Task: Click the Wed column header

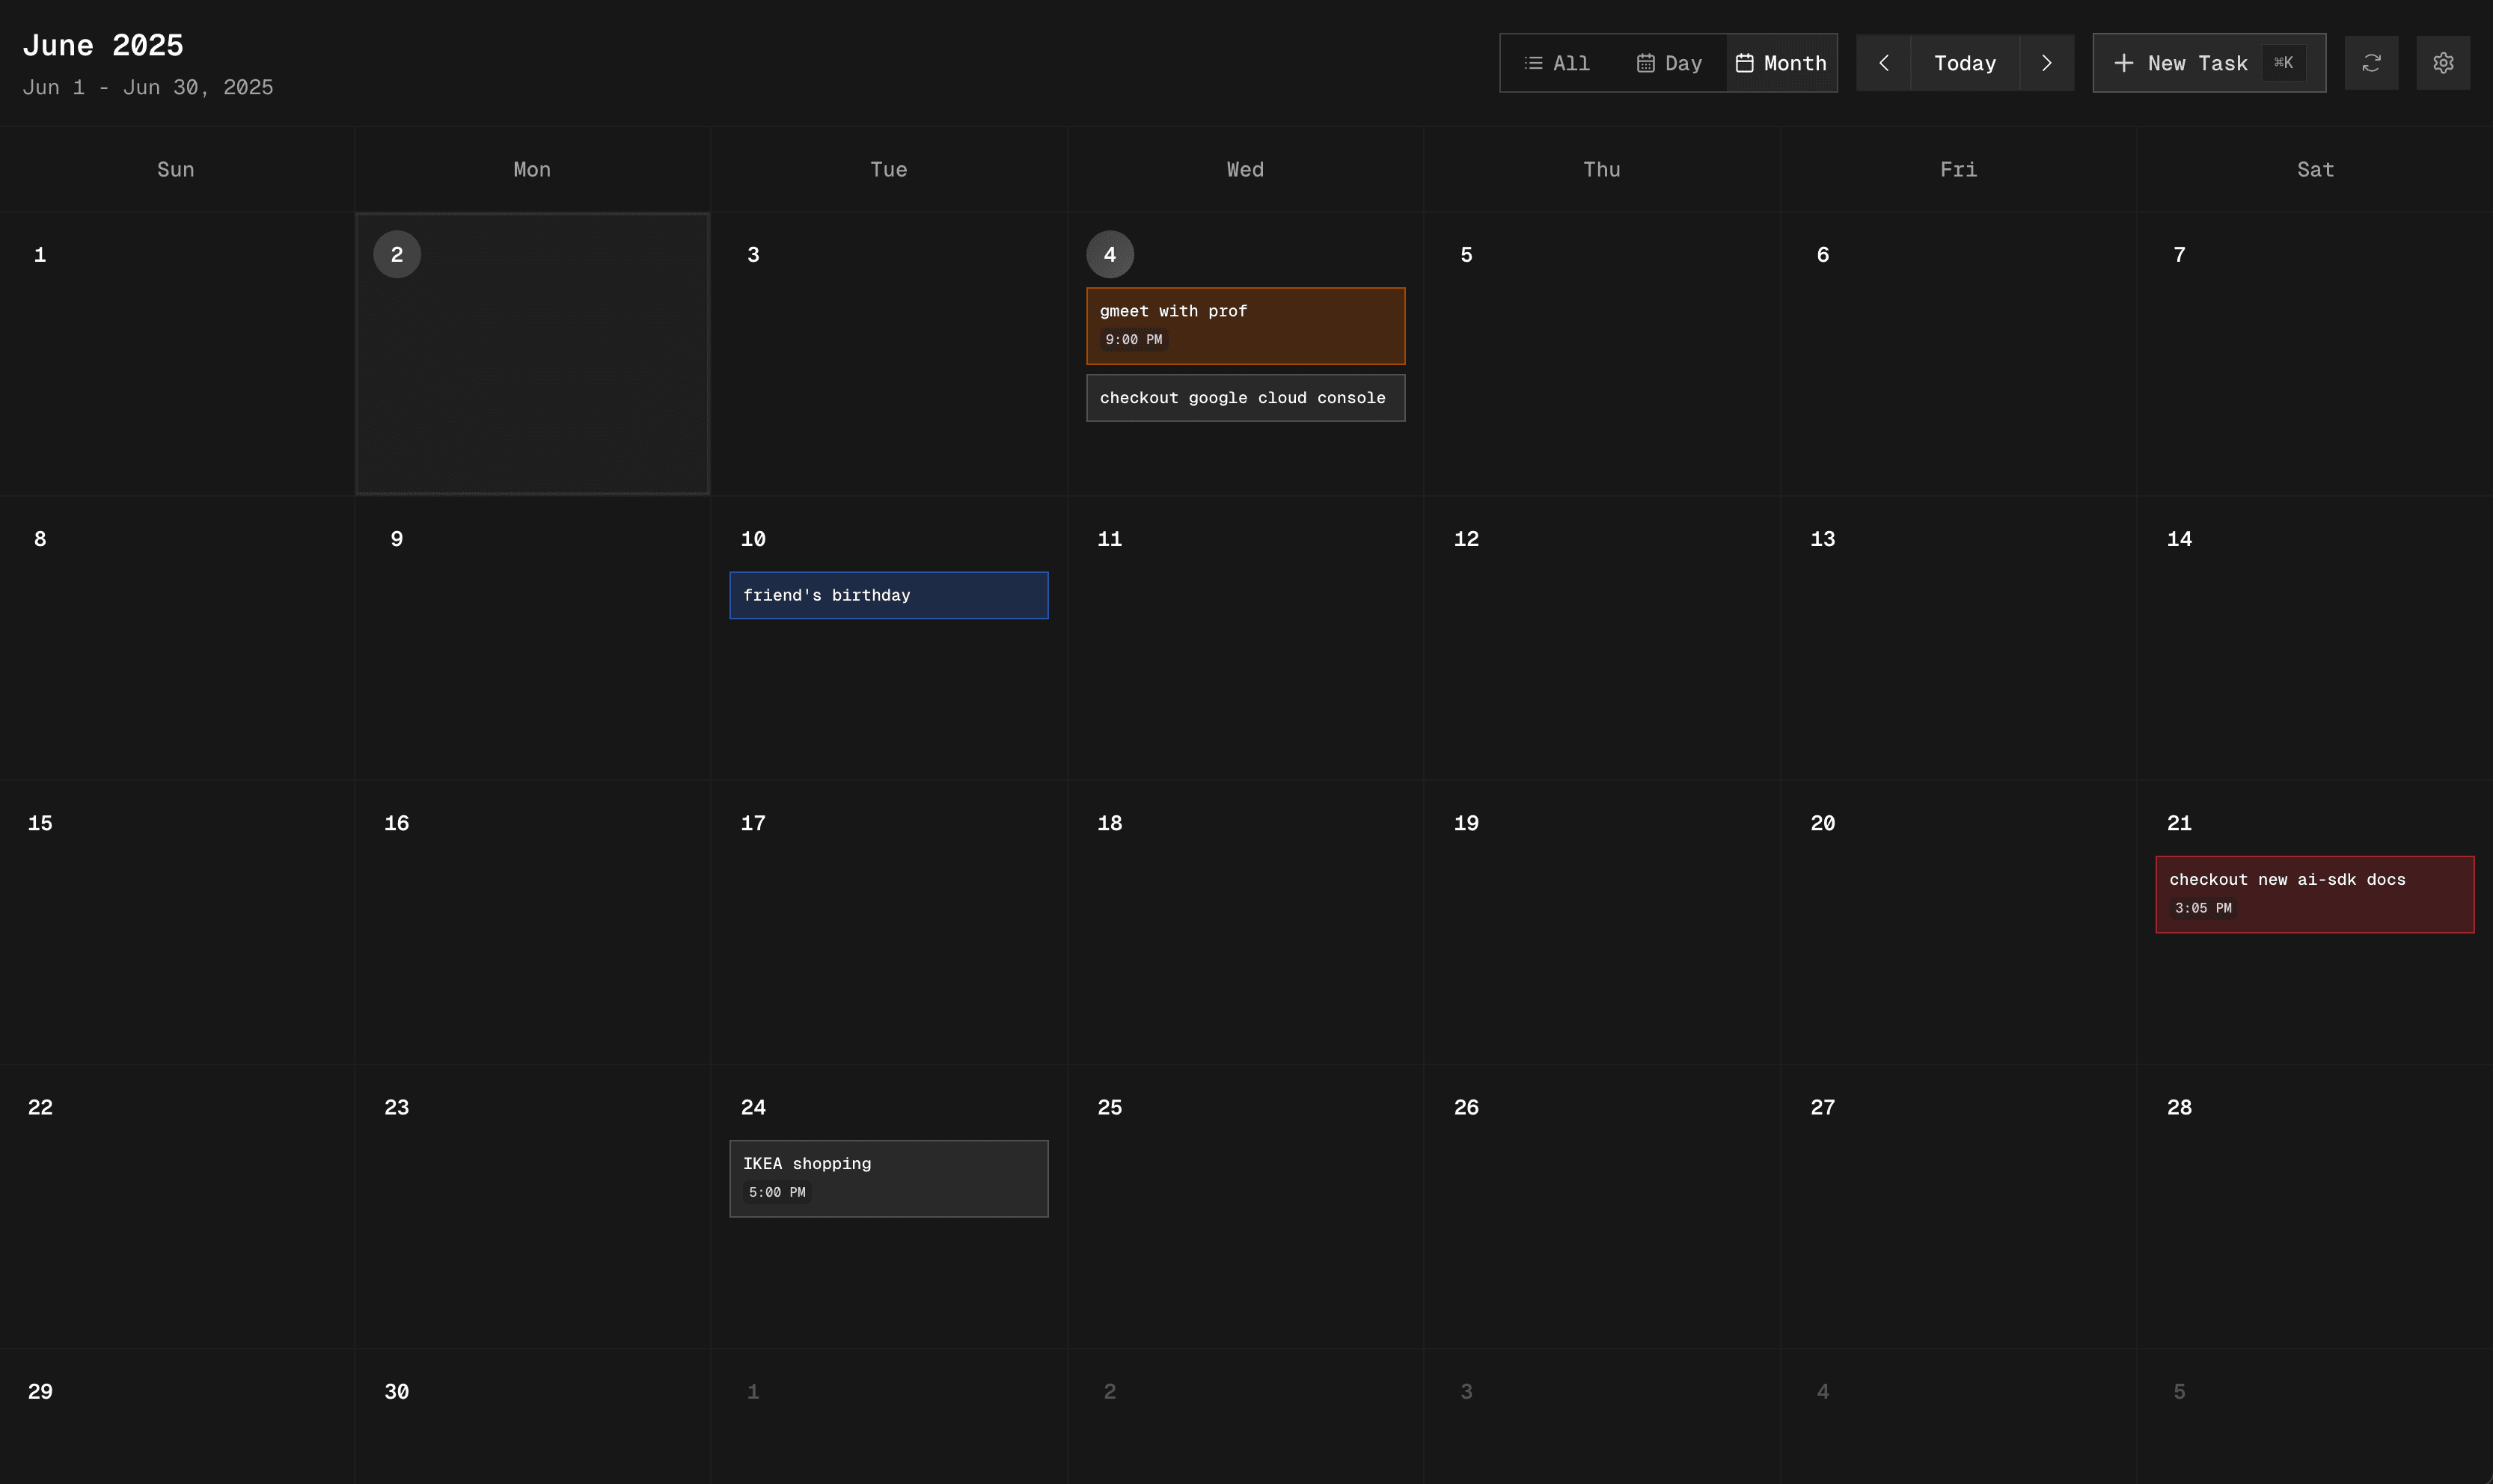Action: click(1245, 169)
